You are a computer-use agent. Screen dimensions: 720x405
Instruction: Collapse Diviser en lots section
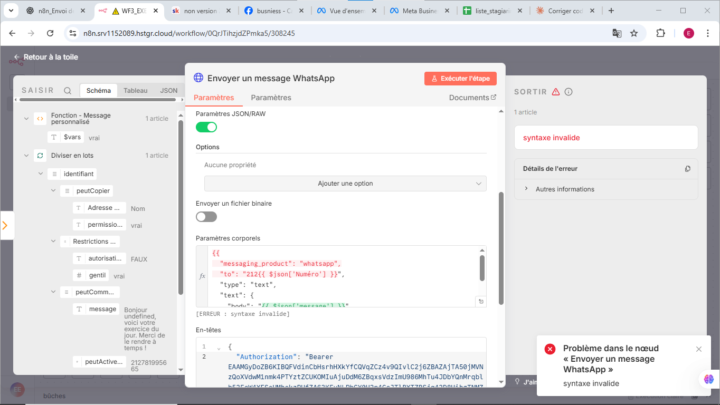click(26, 156)
